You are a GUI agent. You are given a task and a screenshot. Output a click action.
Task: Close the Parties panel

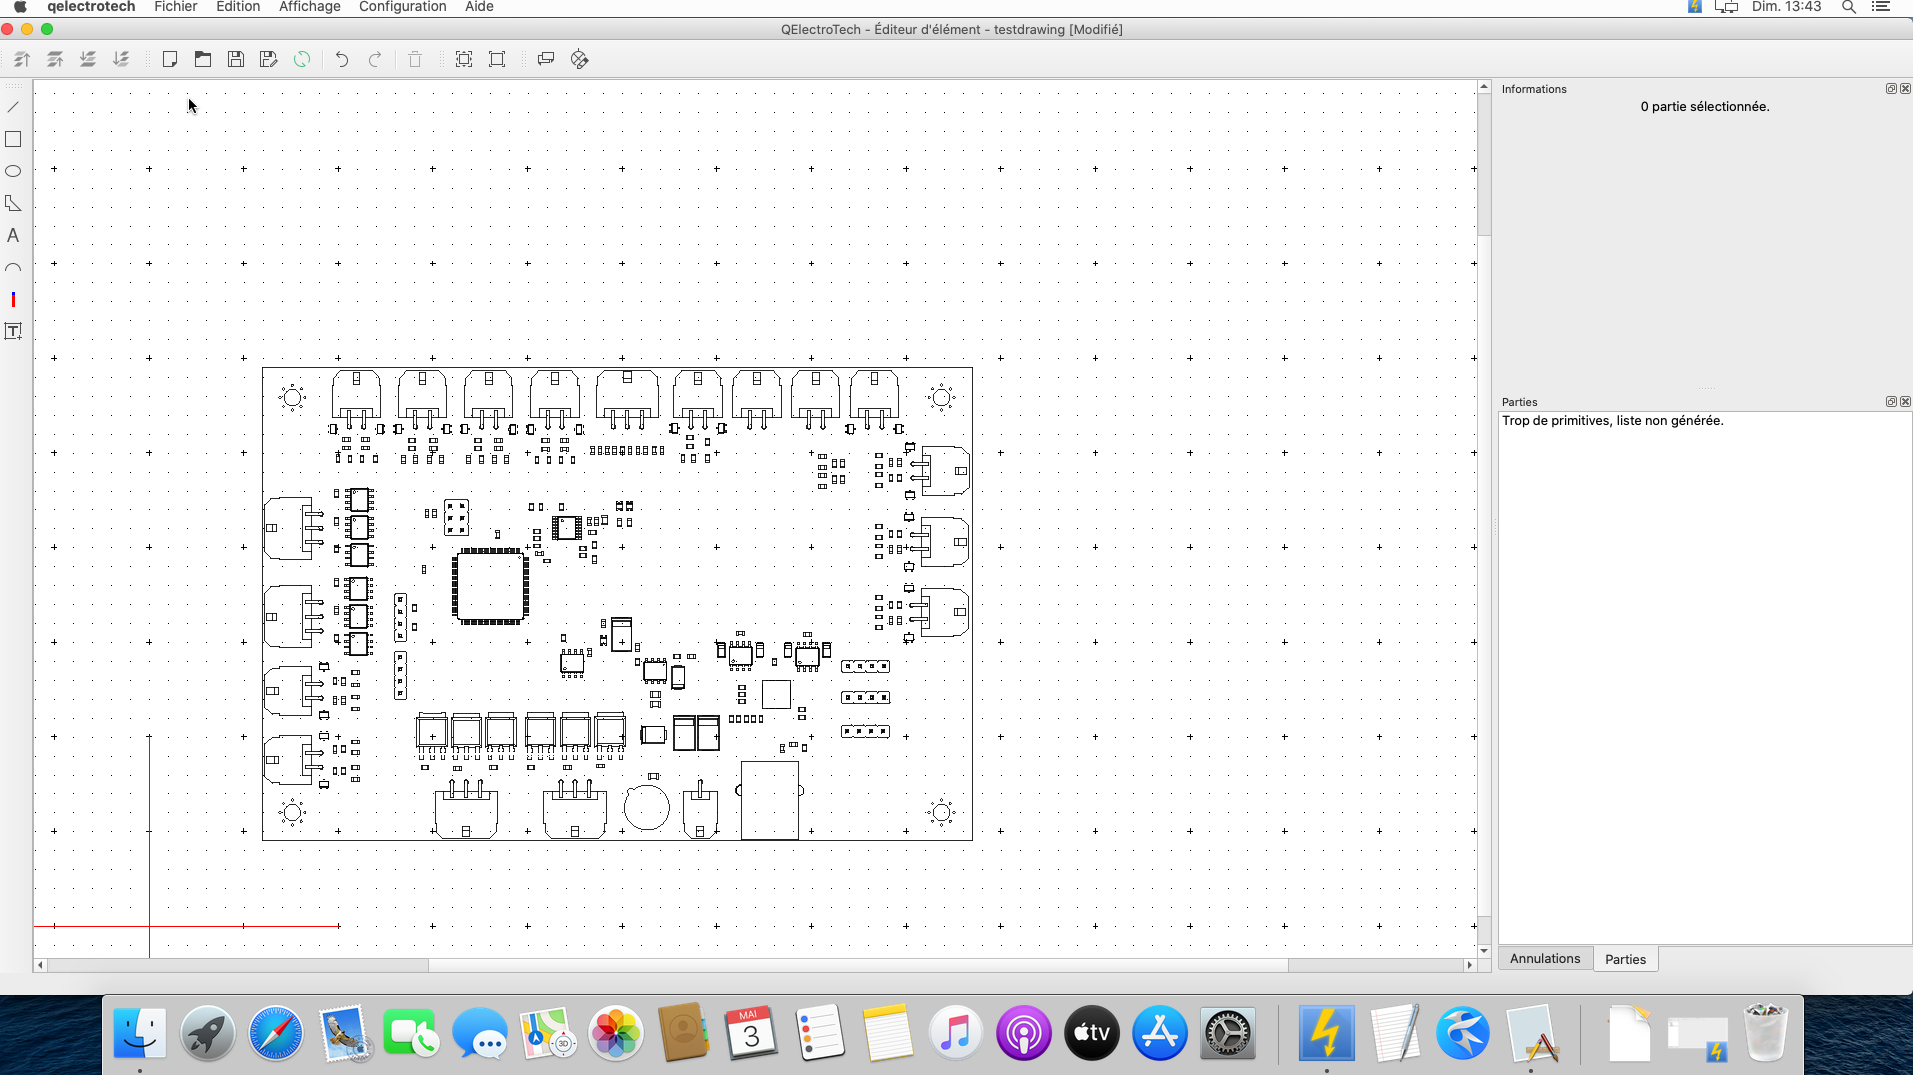(x=1905, y=401)
